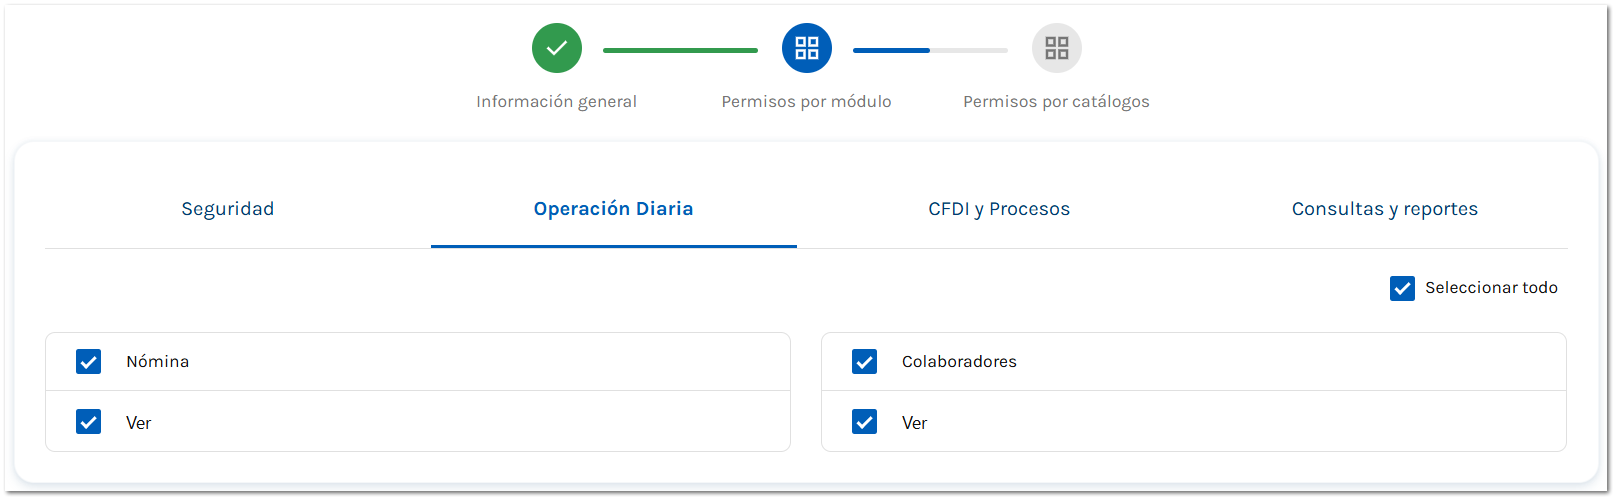Open the Seguridad tab
This screenshot has height=500, width=1616.
coord(228,209)
